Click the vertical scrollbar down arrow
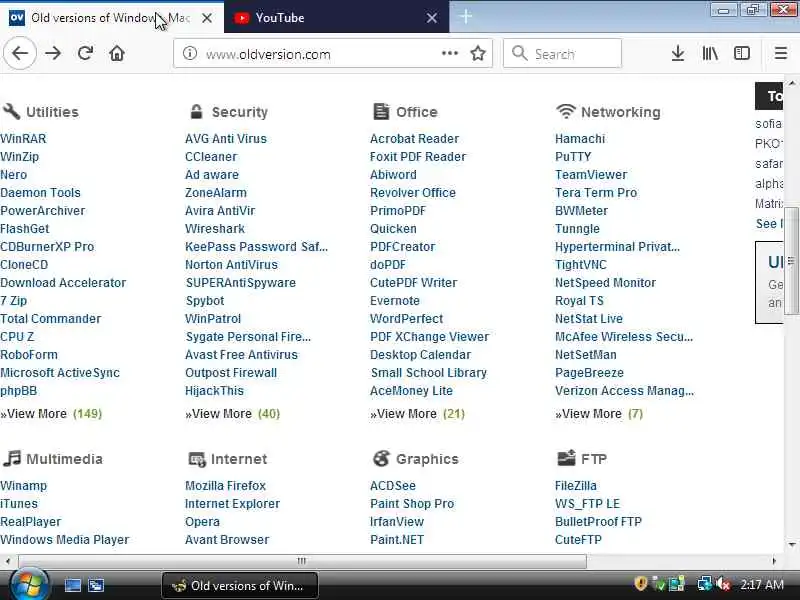The width and height of the screenshot is (800, 600). click(792, 545)
